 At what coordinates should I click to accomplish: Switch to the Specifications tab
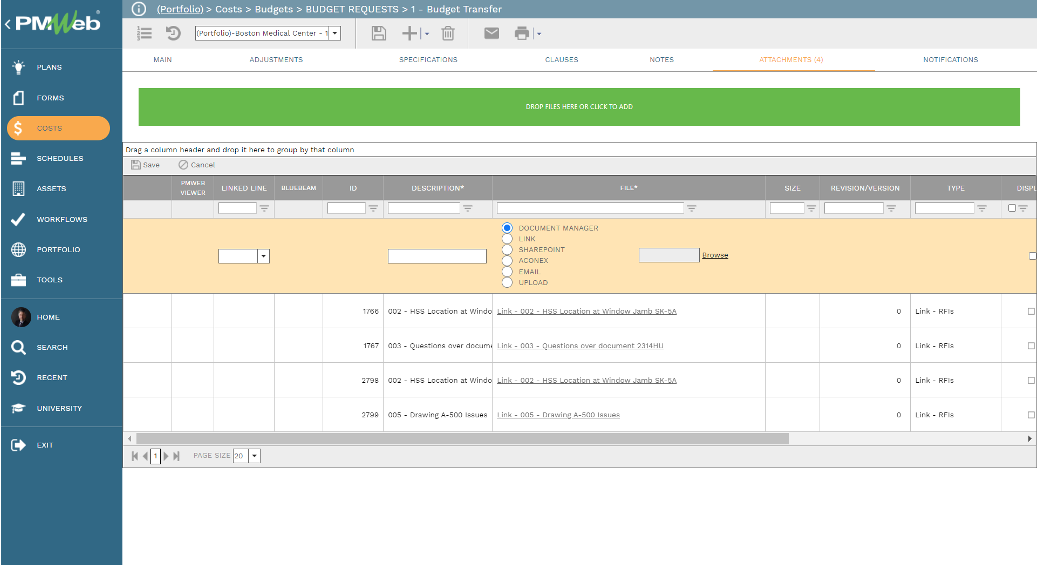[x=428, y=60]
